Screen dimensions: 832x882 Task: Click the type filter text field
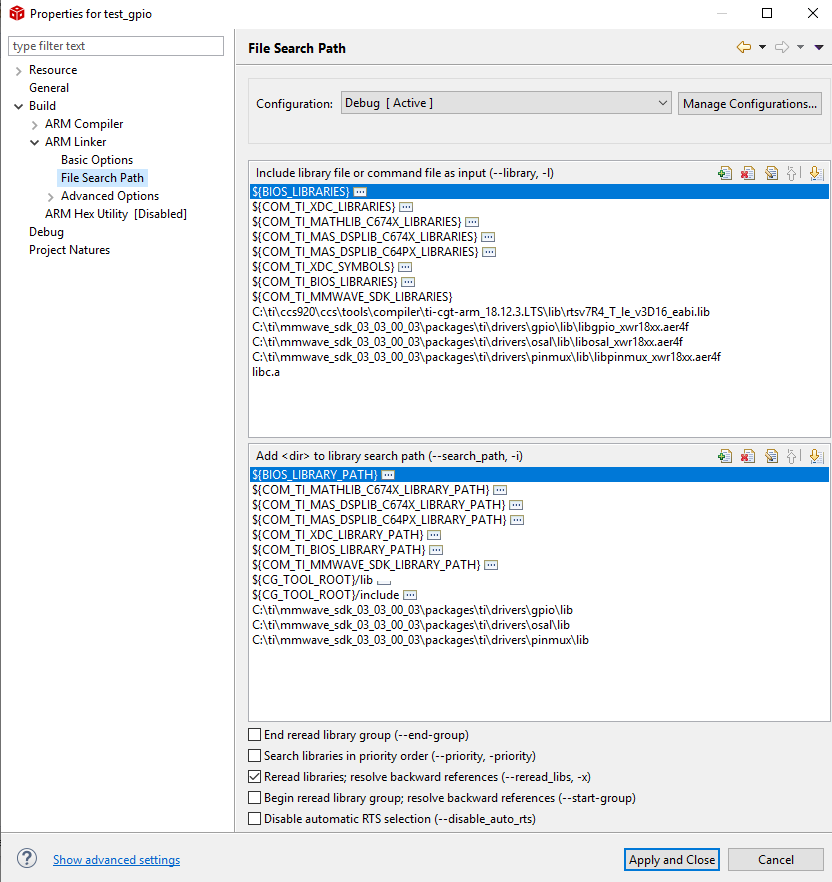tap(116, 46)
